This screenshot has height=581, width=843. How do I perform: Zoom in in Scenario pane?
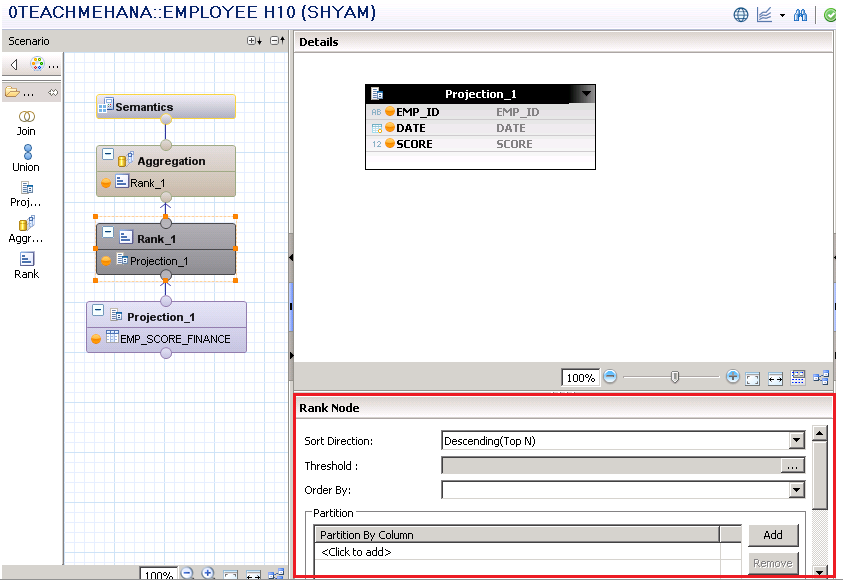tap(208, 573)
